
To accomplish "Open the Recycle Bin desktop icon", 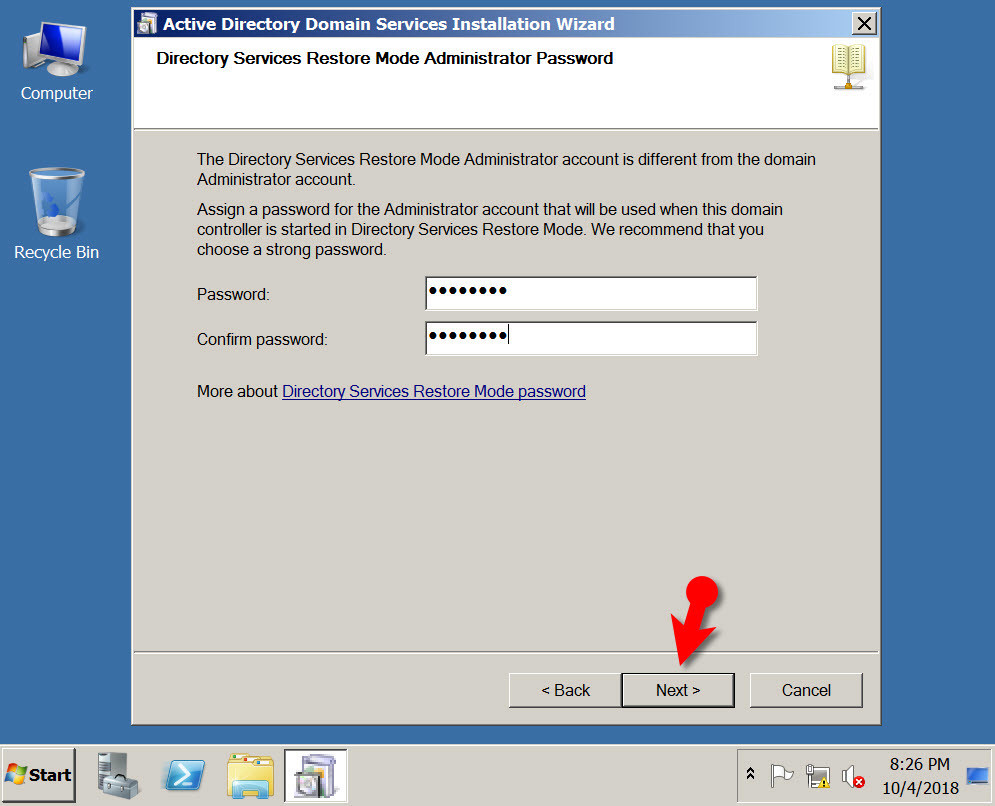I will [56, 214].
